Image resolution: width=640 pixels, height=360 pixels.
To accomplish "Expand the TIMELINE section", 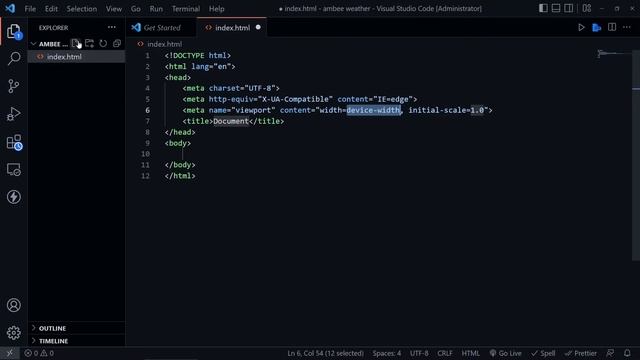I will point(77,341).
